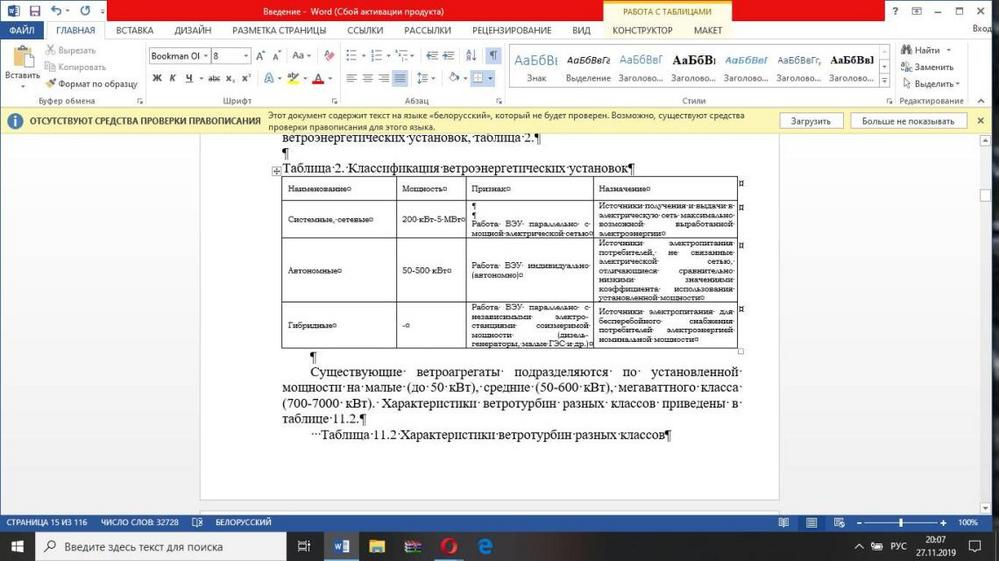Click the Clear Formatting eraser icon
The image size is (999, 561).
[x=329, y=56]
